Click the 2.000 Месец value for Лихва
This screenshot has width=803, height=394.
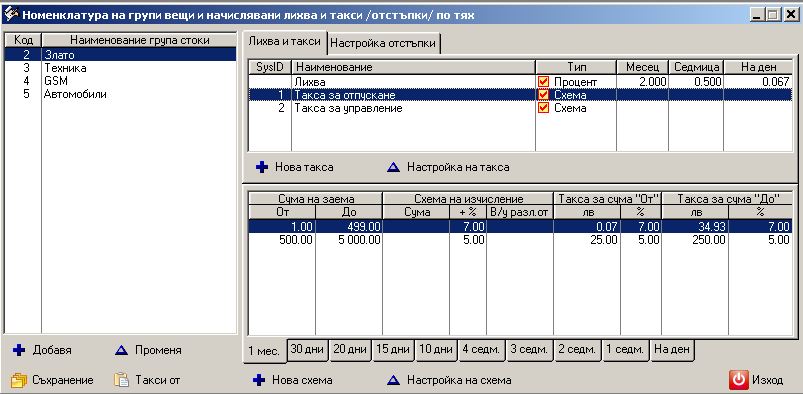point(643,81)
